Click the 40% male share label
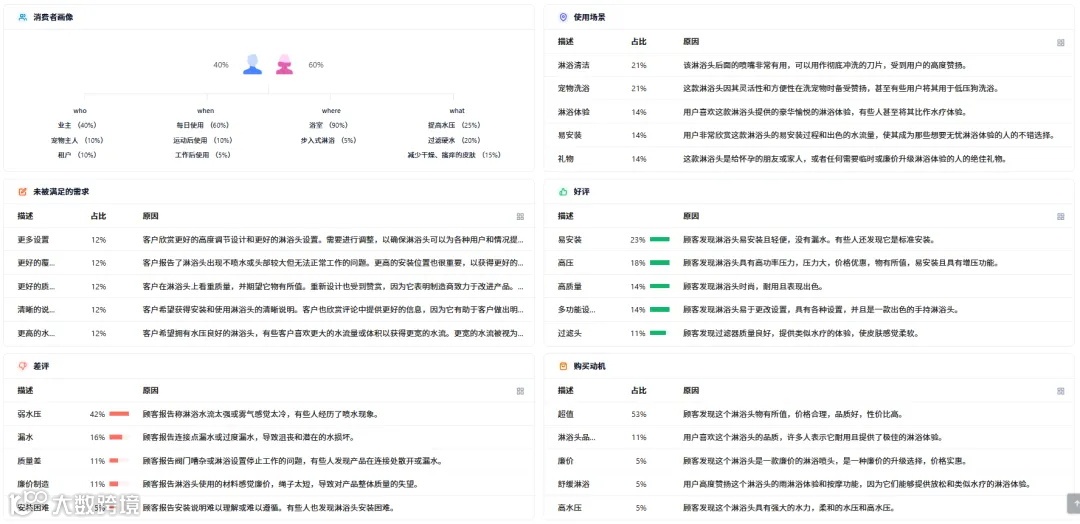The image size is (1080, 524). click(x=220, y=65)
